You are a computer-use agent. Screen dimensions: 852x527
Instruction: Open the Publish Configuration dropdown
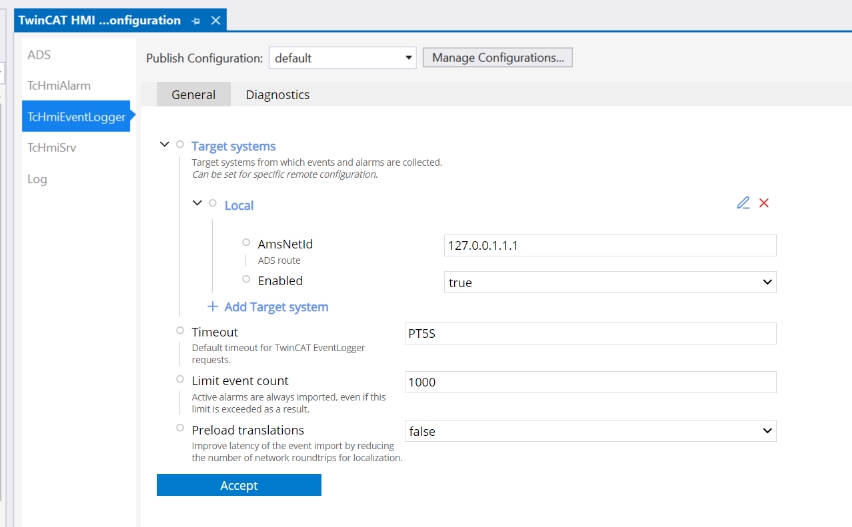343,58
